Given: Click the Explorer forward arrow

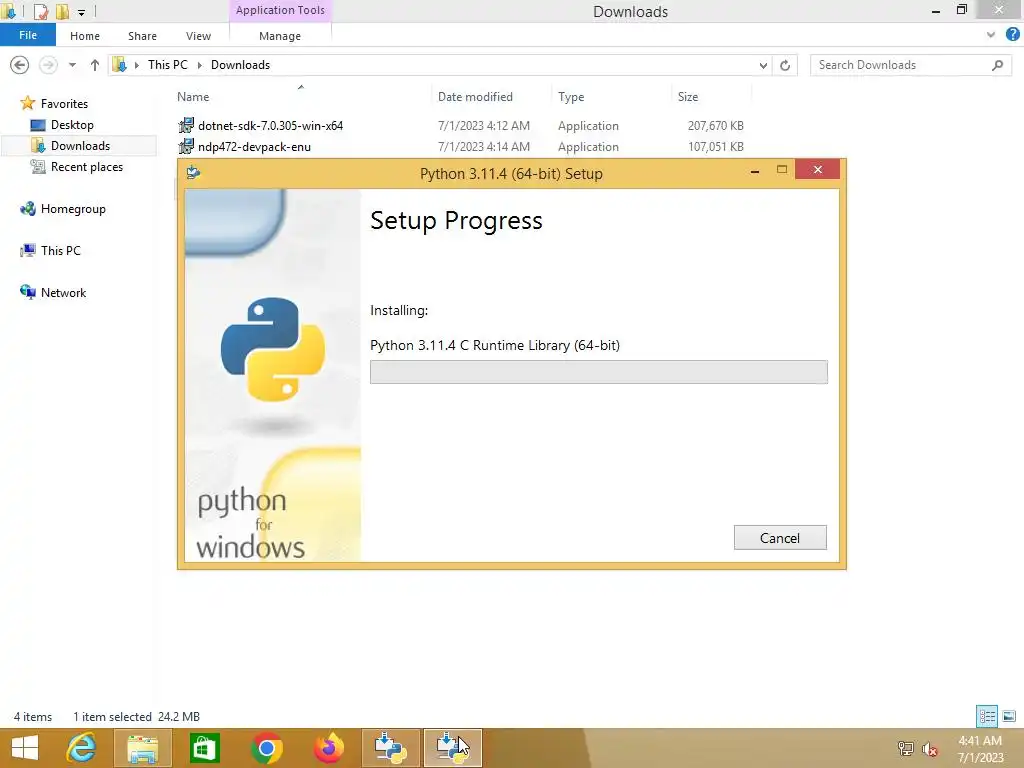Looking at the screenshot, I should click(x=48, y=65).
